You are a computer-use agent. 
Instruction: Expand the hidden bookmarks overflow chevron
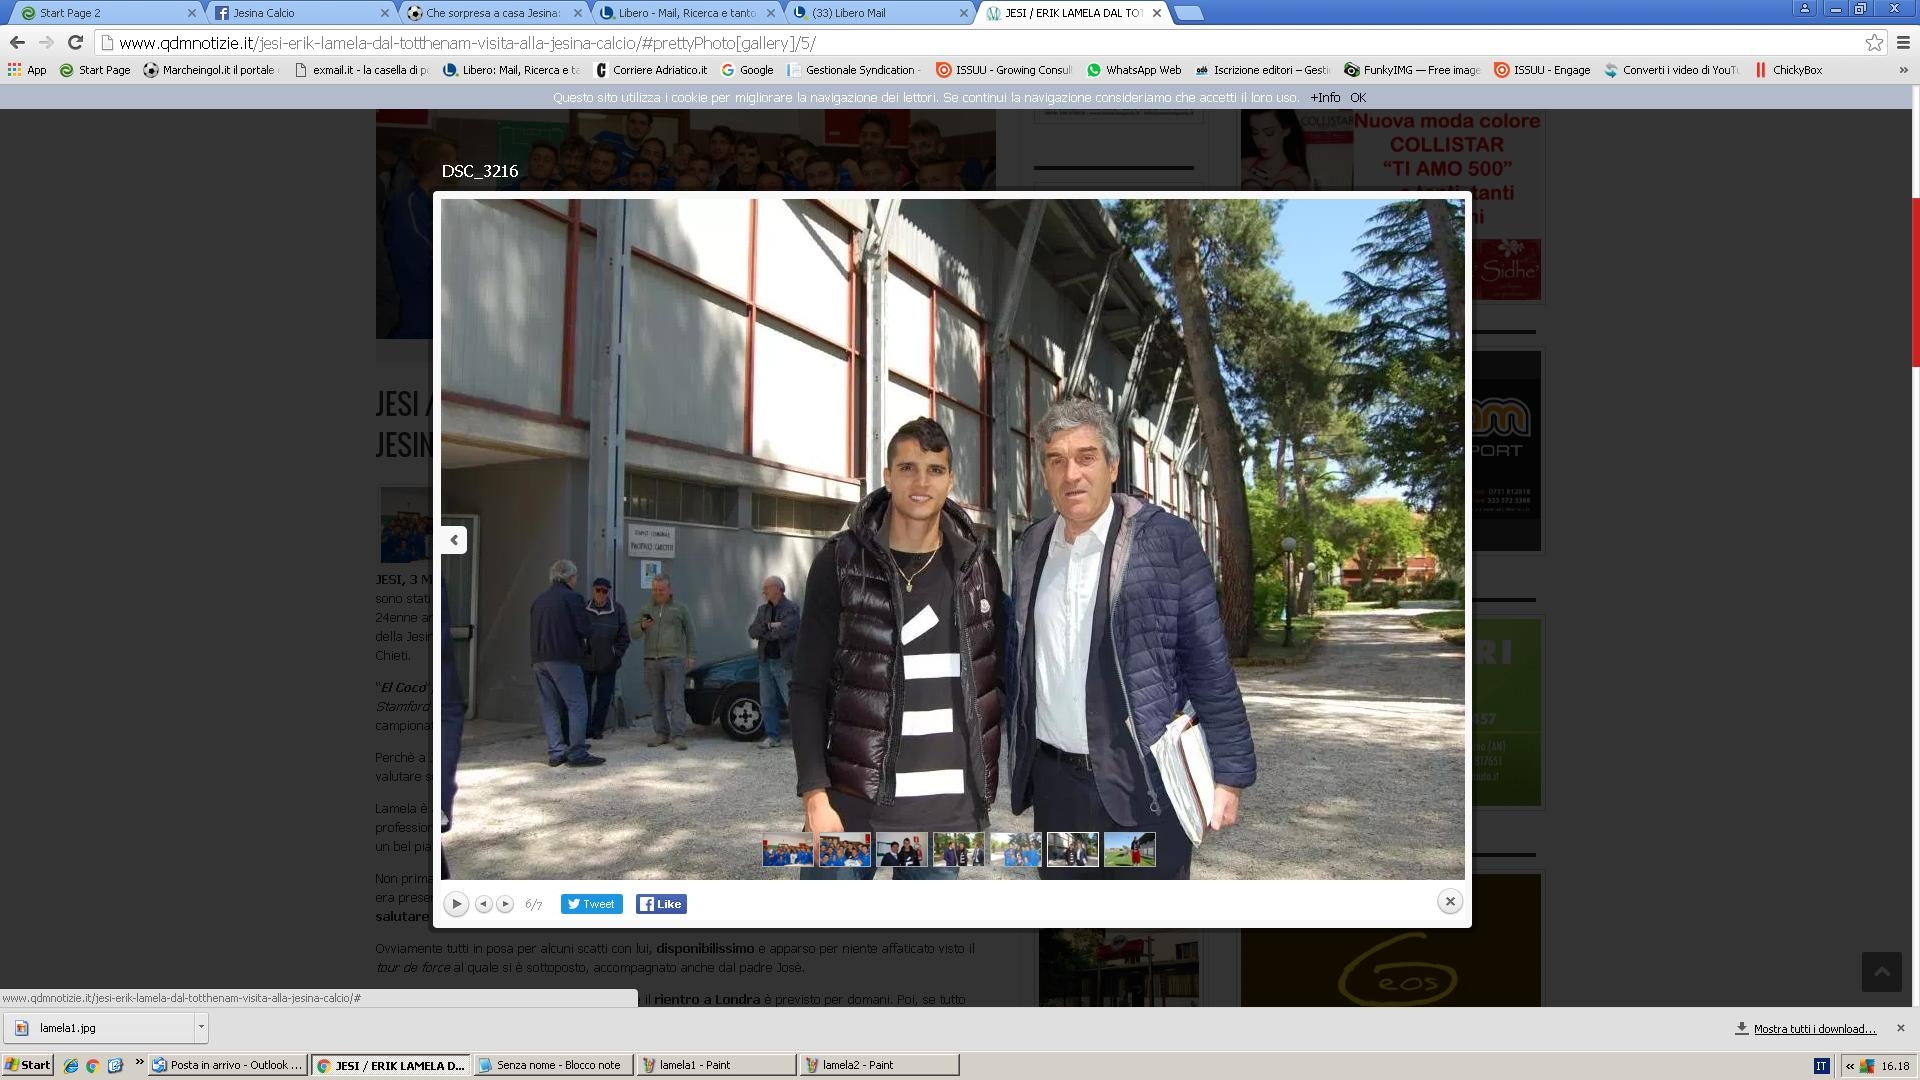(x=1902, y=70)
